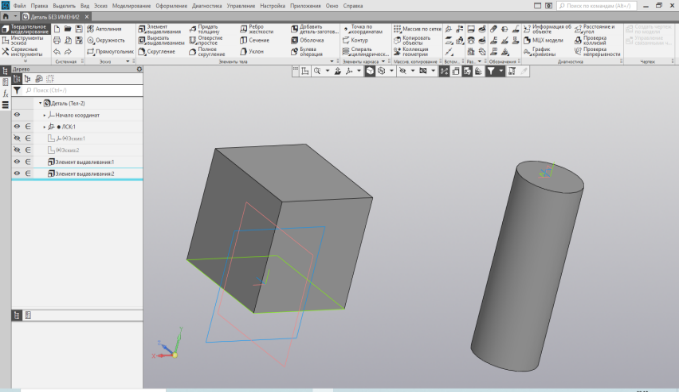Open График кривизны tool
The image size is (679, 392).
pos(540,52)
